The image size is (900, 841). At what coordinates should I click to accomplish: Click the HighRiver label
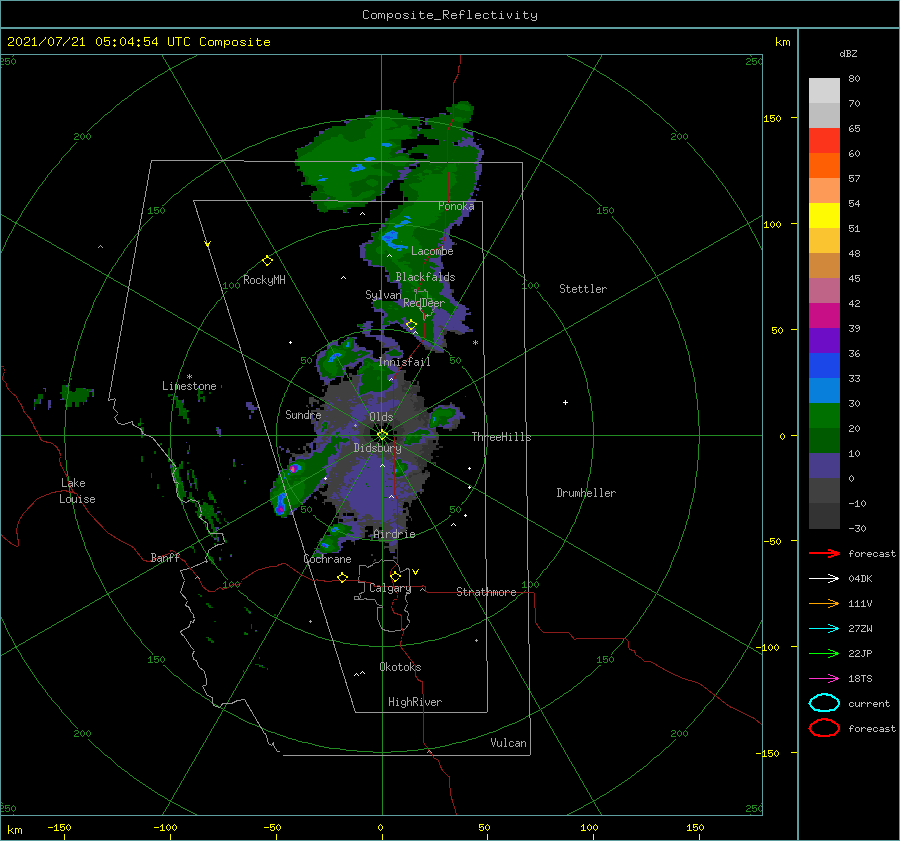point(415,702)
